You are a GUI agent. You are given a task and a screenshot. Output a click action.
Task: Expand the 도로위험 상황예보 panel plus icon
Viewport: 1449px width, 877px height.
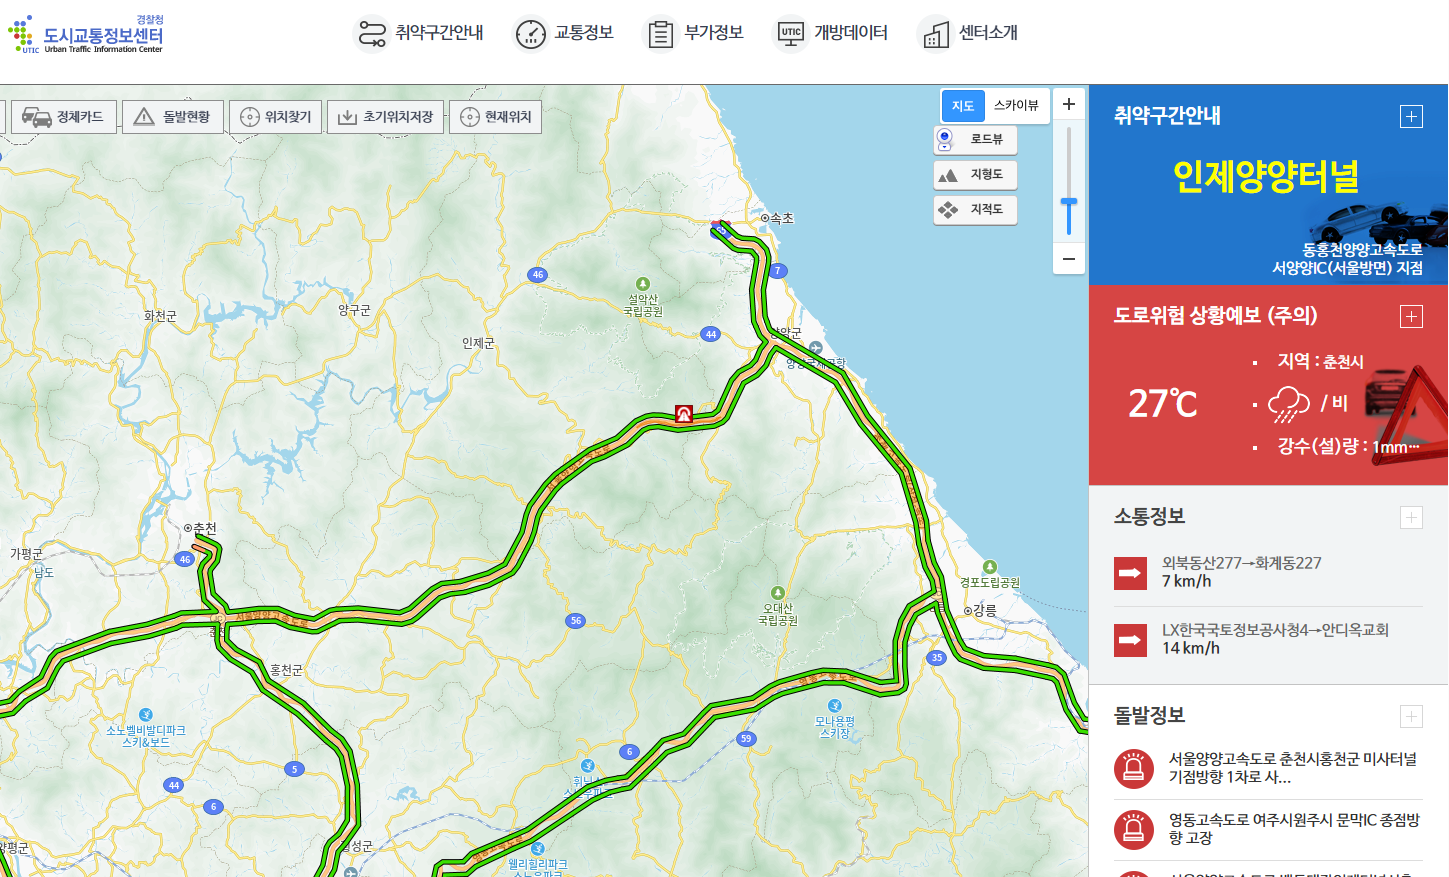1411,317
